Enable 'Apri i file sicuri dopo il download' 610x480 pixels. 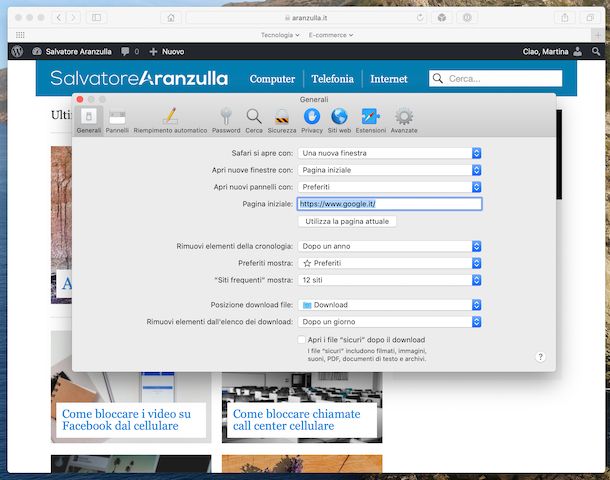pos(301,340)
